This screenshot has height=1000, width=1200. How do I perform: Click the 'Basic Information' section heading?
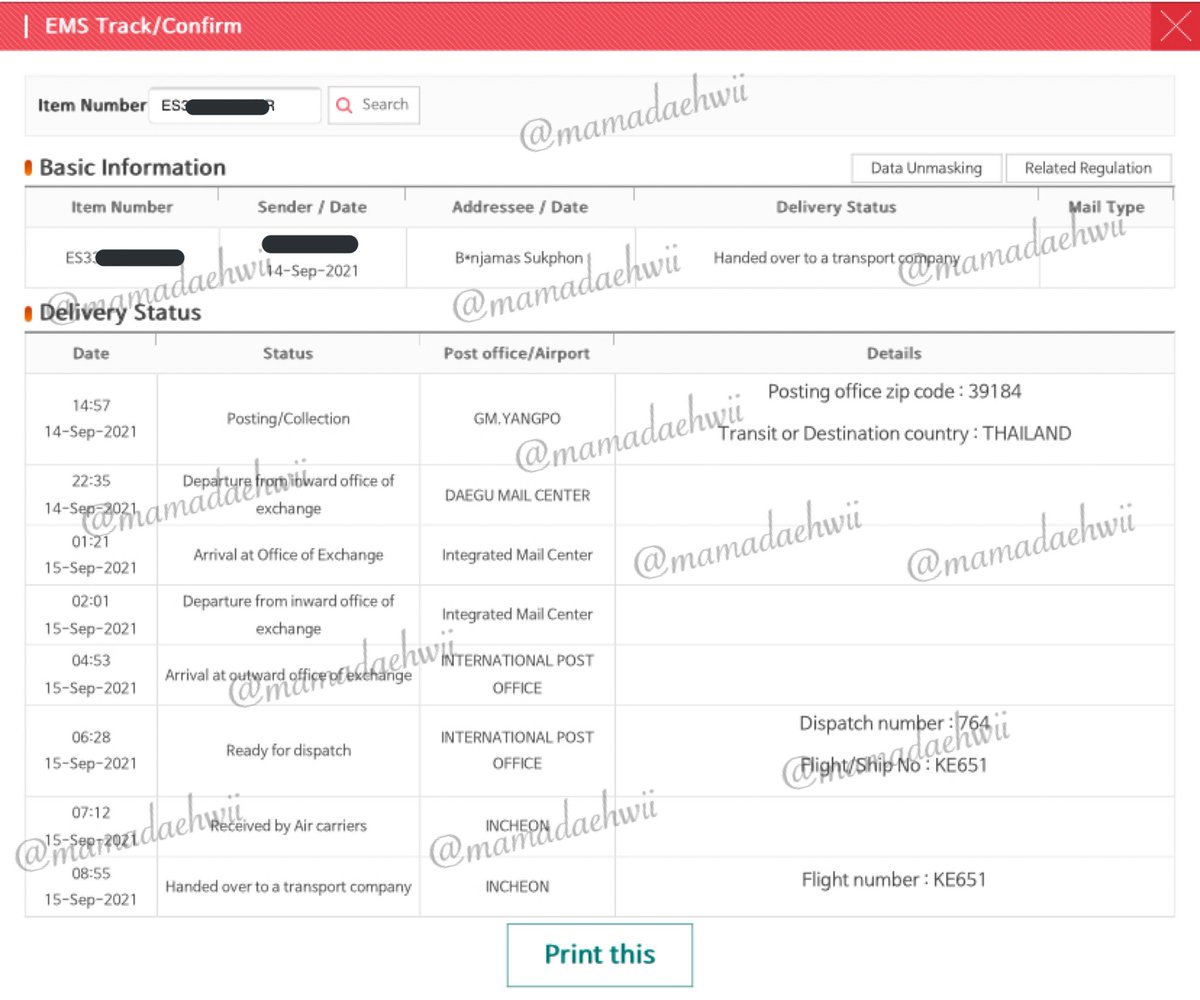pyautogui.click(x=132, y=168)
